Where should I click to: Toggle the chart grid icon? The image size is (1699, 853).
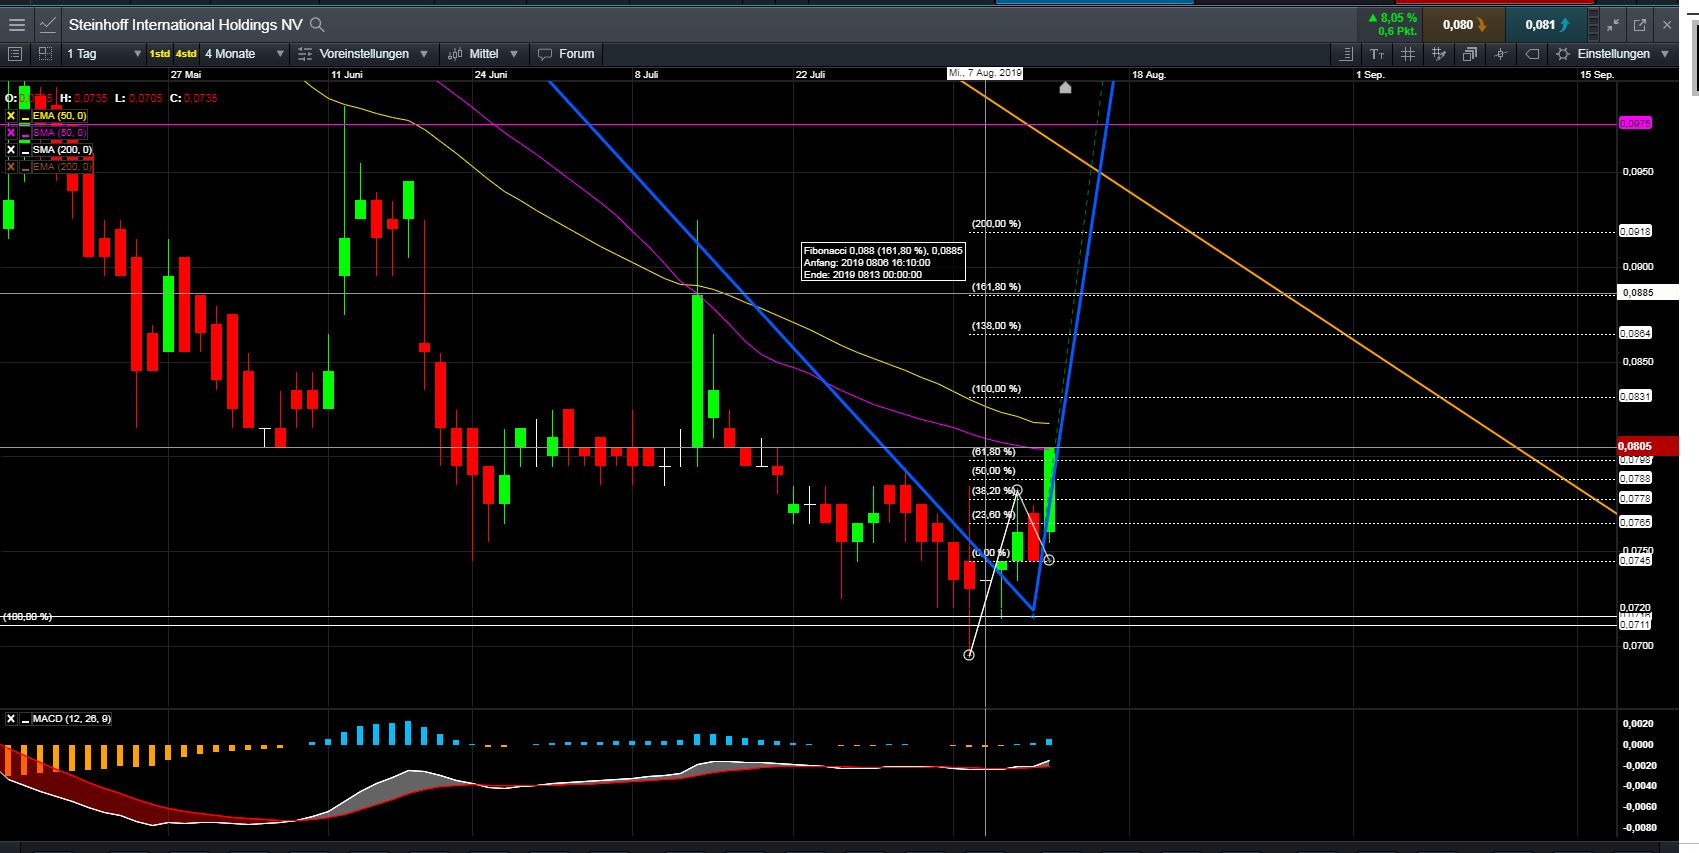(1408, 54)
